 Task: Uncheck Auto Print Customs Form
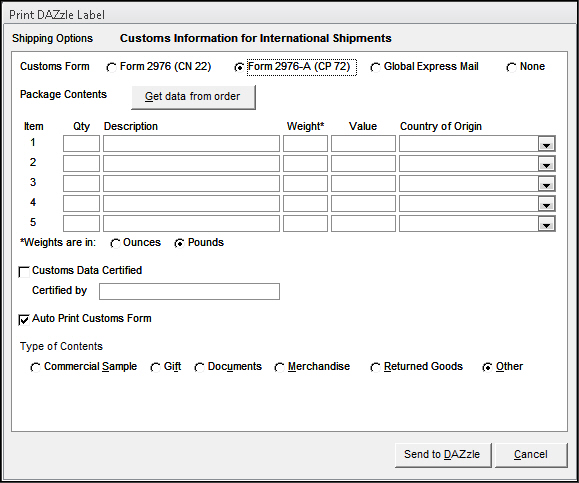coord(24,320)
